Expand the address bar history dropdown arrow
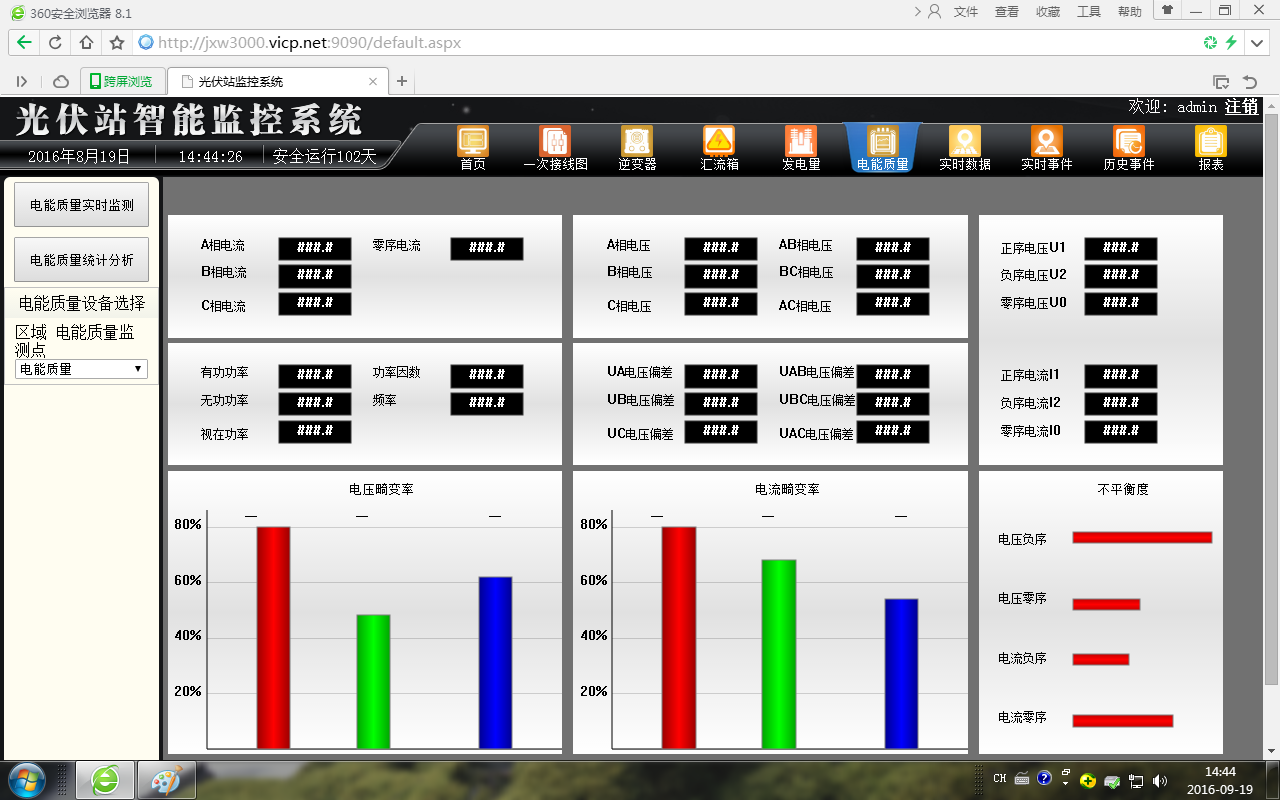The image size is (1280, 800). coord(1258,43)
